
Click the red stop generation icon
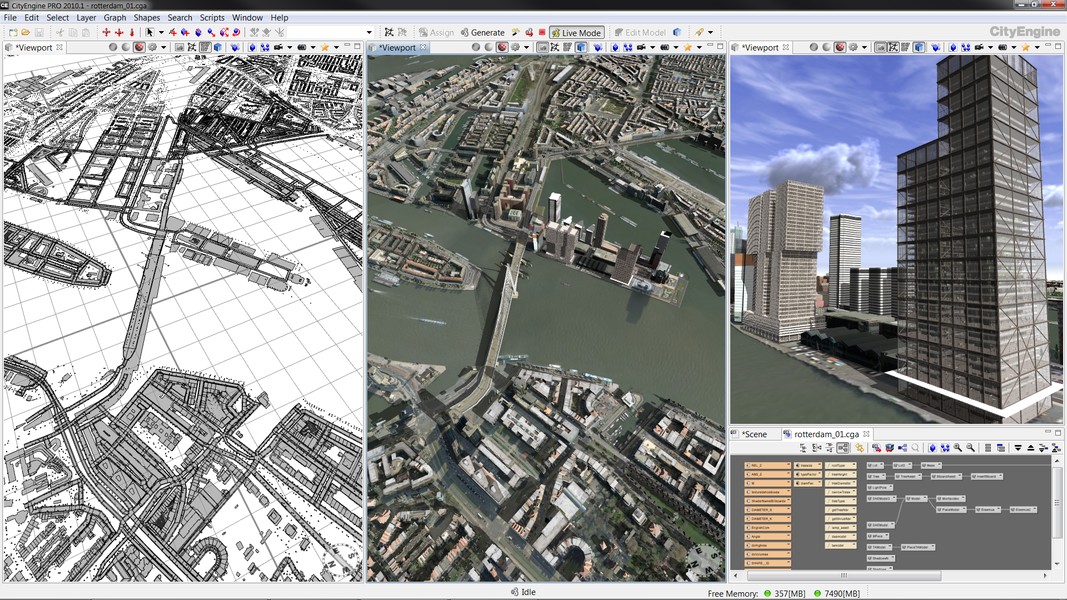541,33
